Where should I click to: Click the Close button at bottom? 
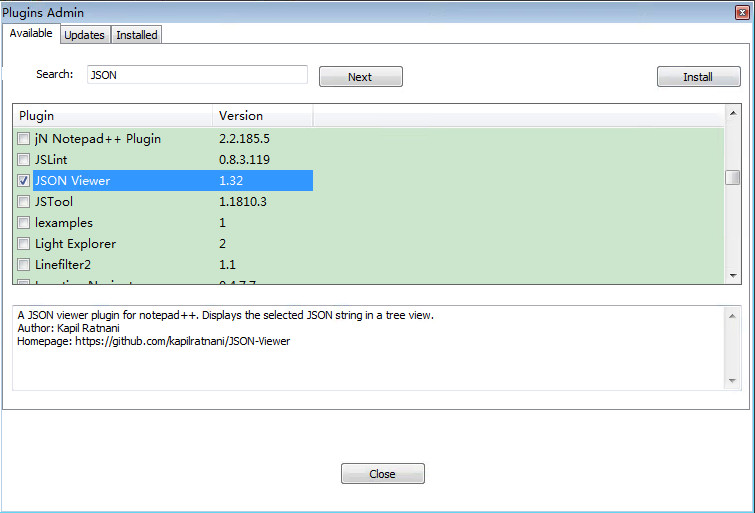tap(383, 474)
